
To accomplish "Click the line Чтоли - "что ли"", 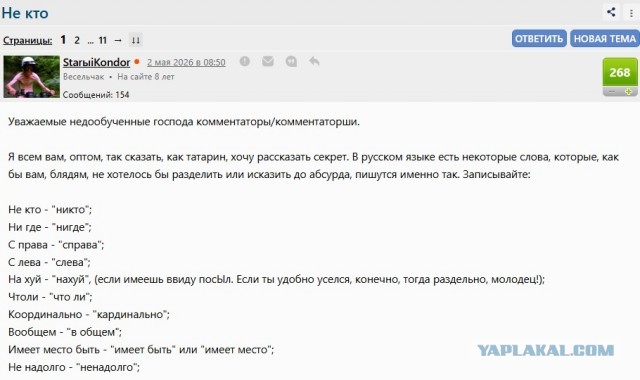I will 50,297.
